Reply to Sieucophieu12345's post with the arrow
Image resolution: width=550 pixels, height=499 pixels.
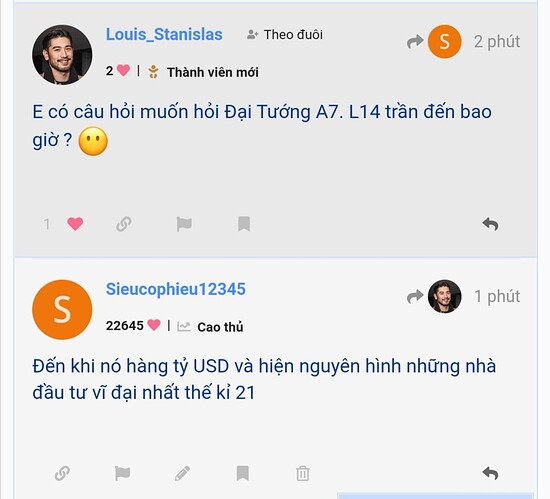490,473
